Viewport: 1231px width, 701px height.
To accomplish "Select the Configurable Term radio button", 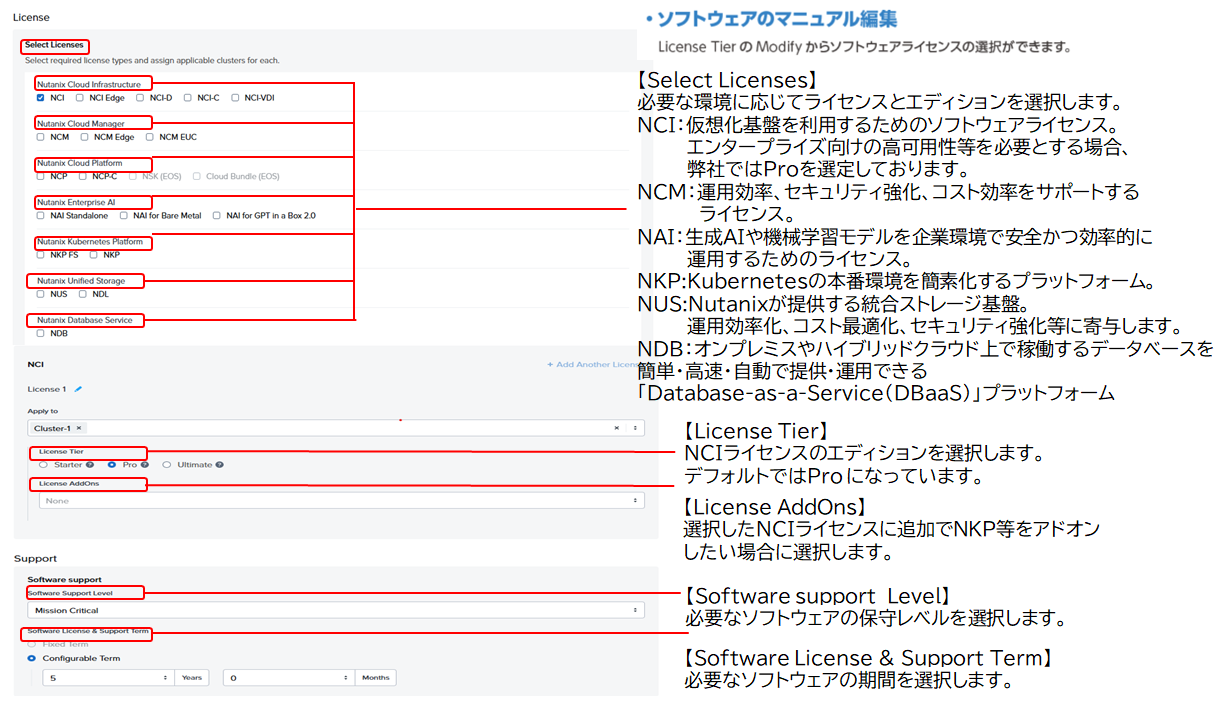I will 32,659.
